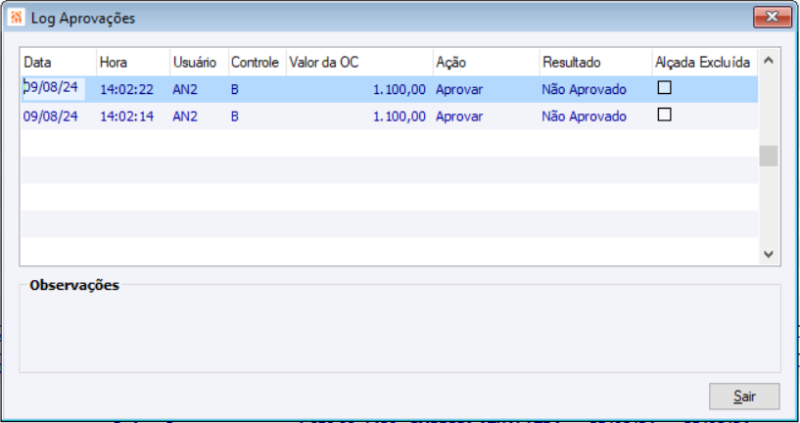800x423 pixels.
Task: Click the scrollbar up arrow
Action: (768, 61)
